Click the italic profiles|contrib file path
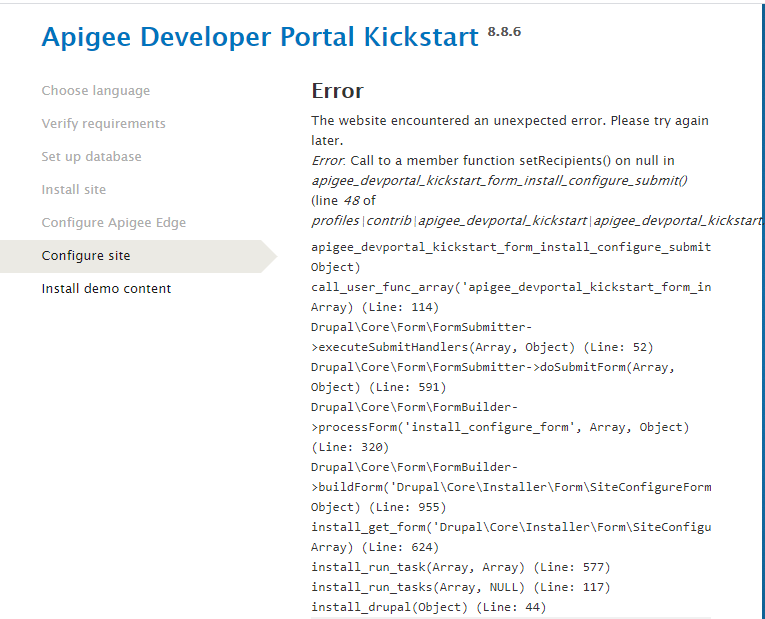Image resolution: width=765 pixels, height=619 pixels. click(x=536, y=220)
